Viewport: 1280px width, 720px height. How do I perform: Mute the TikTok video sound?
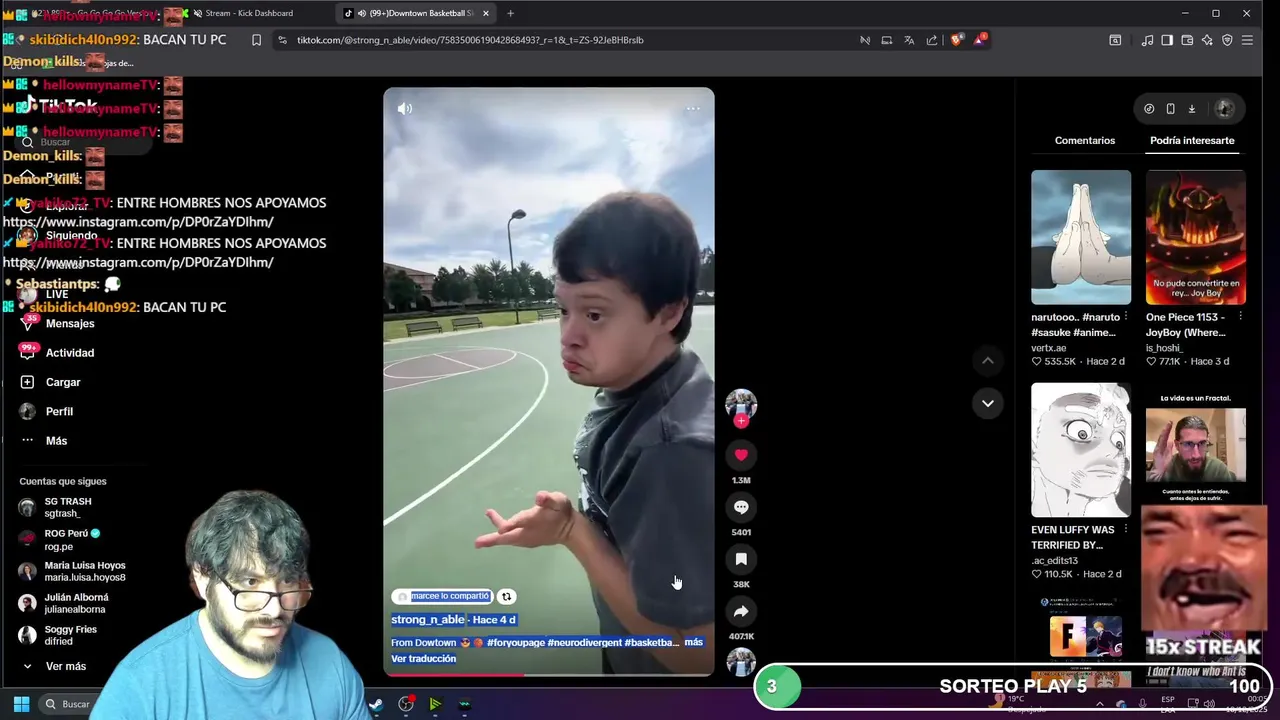pyautogui.click(x=404, y=108)
